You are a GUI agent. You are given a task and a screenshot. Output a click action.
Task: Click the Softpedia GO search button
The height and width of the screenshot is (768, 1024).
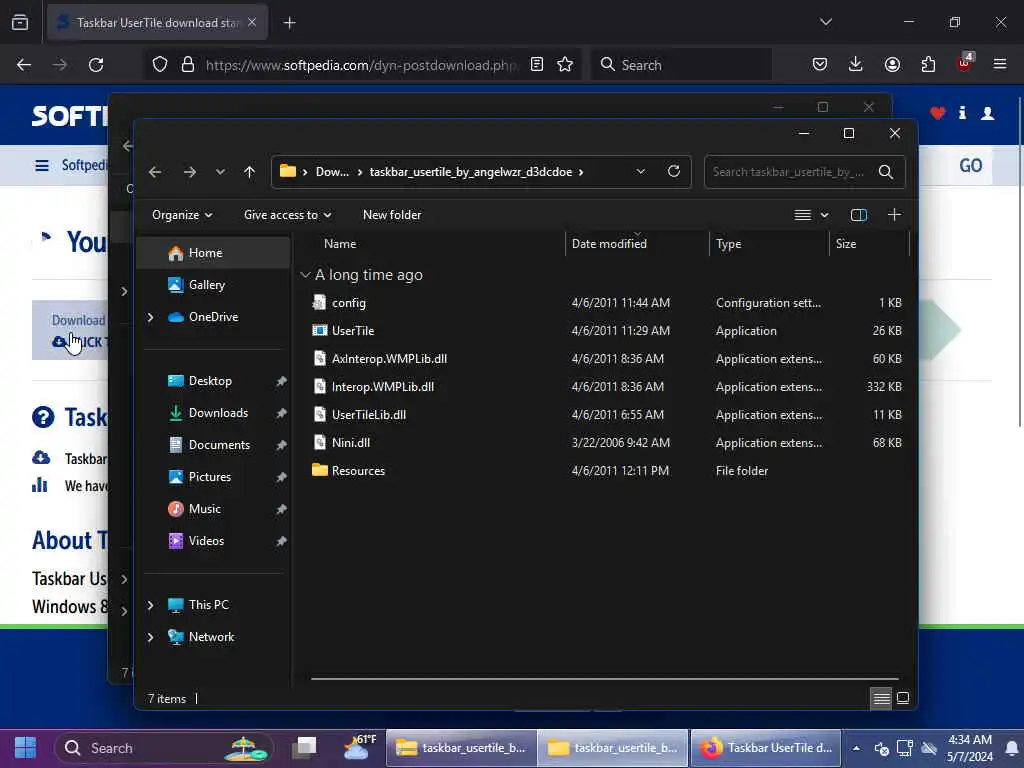970,165
